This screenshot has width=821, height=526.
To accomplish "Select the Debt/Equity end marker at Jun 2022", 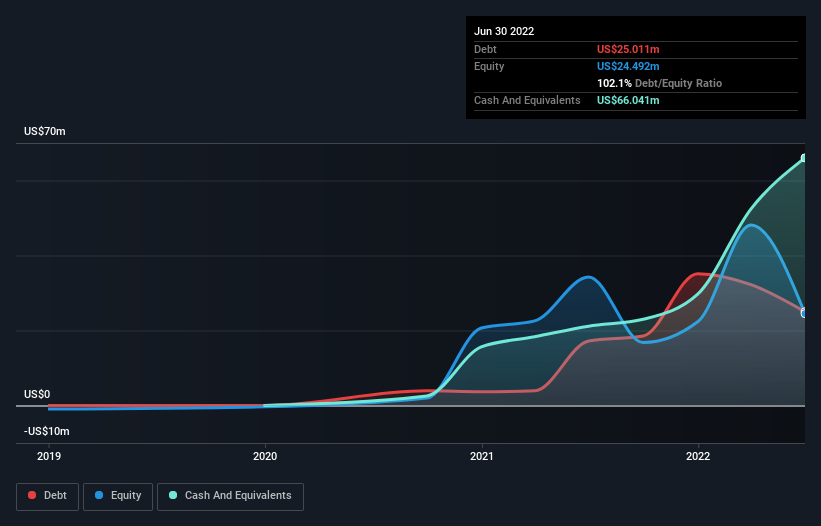I will tap(804, 312).
